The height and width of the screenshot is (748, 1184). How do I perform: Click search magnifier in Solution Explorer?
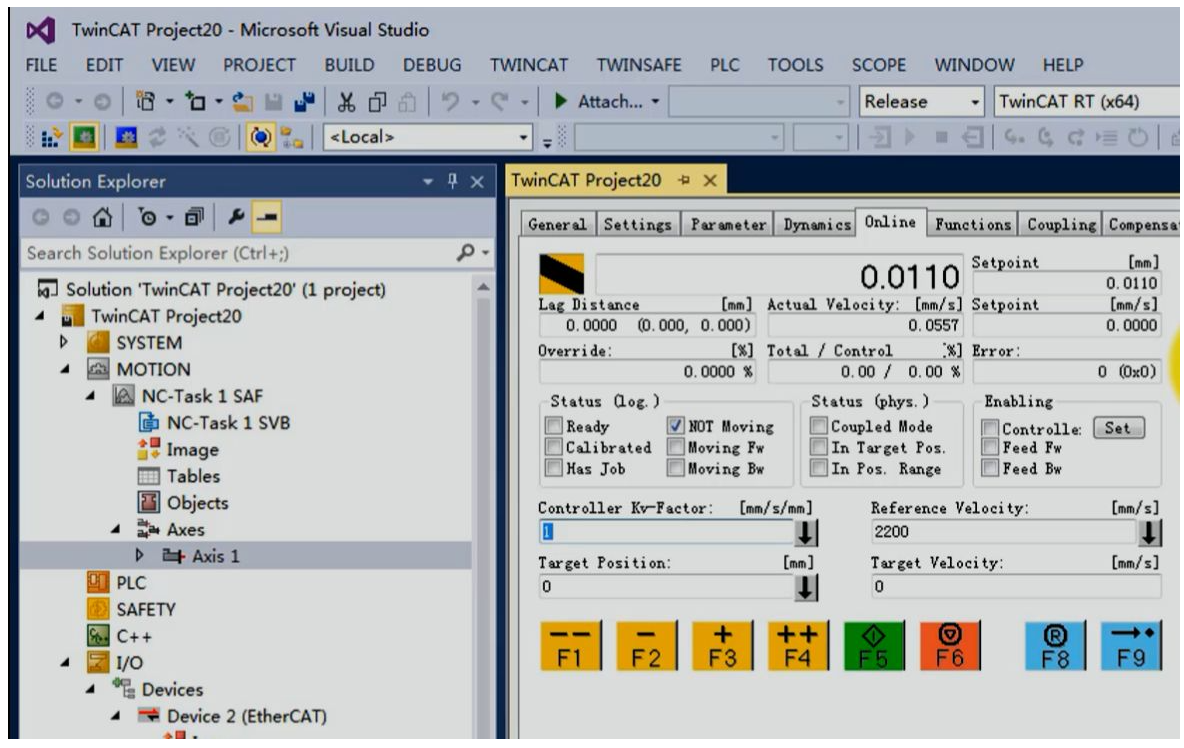(466, 252)
